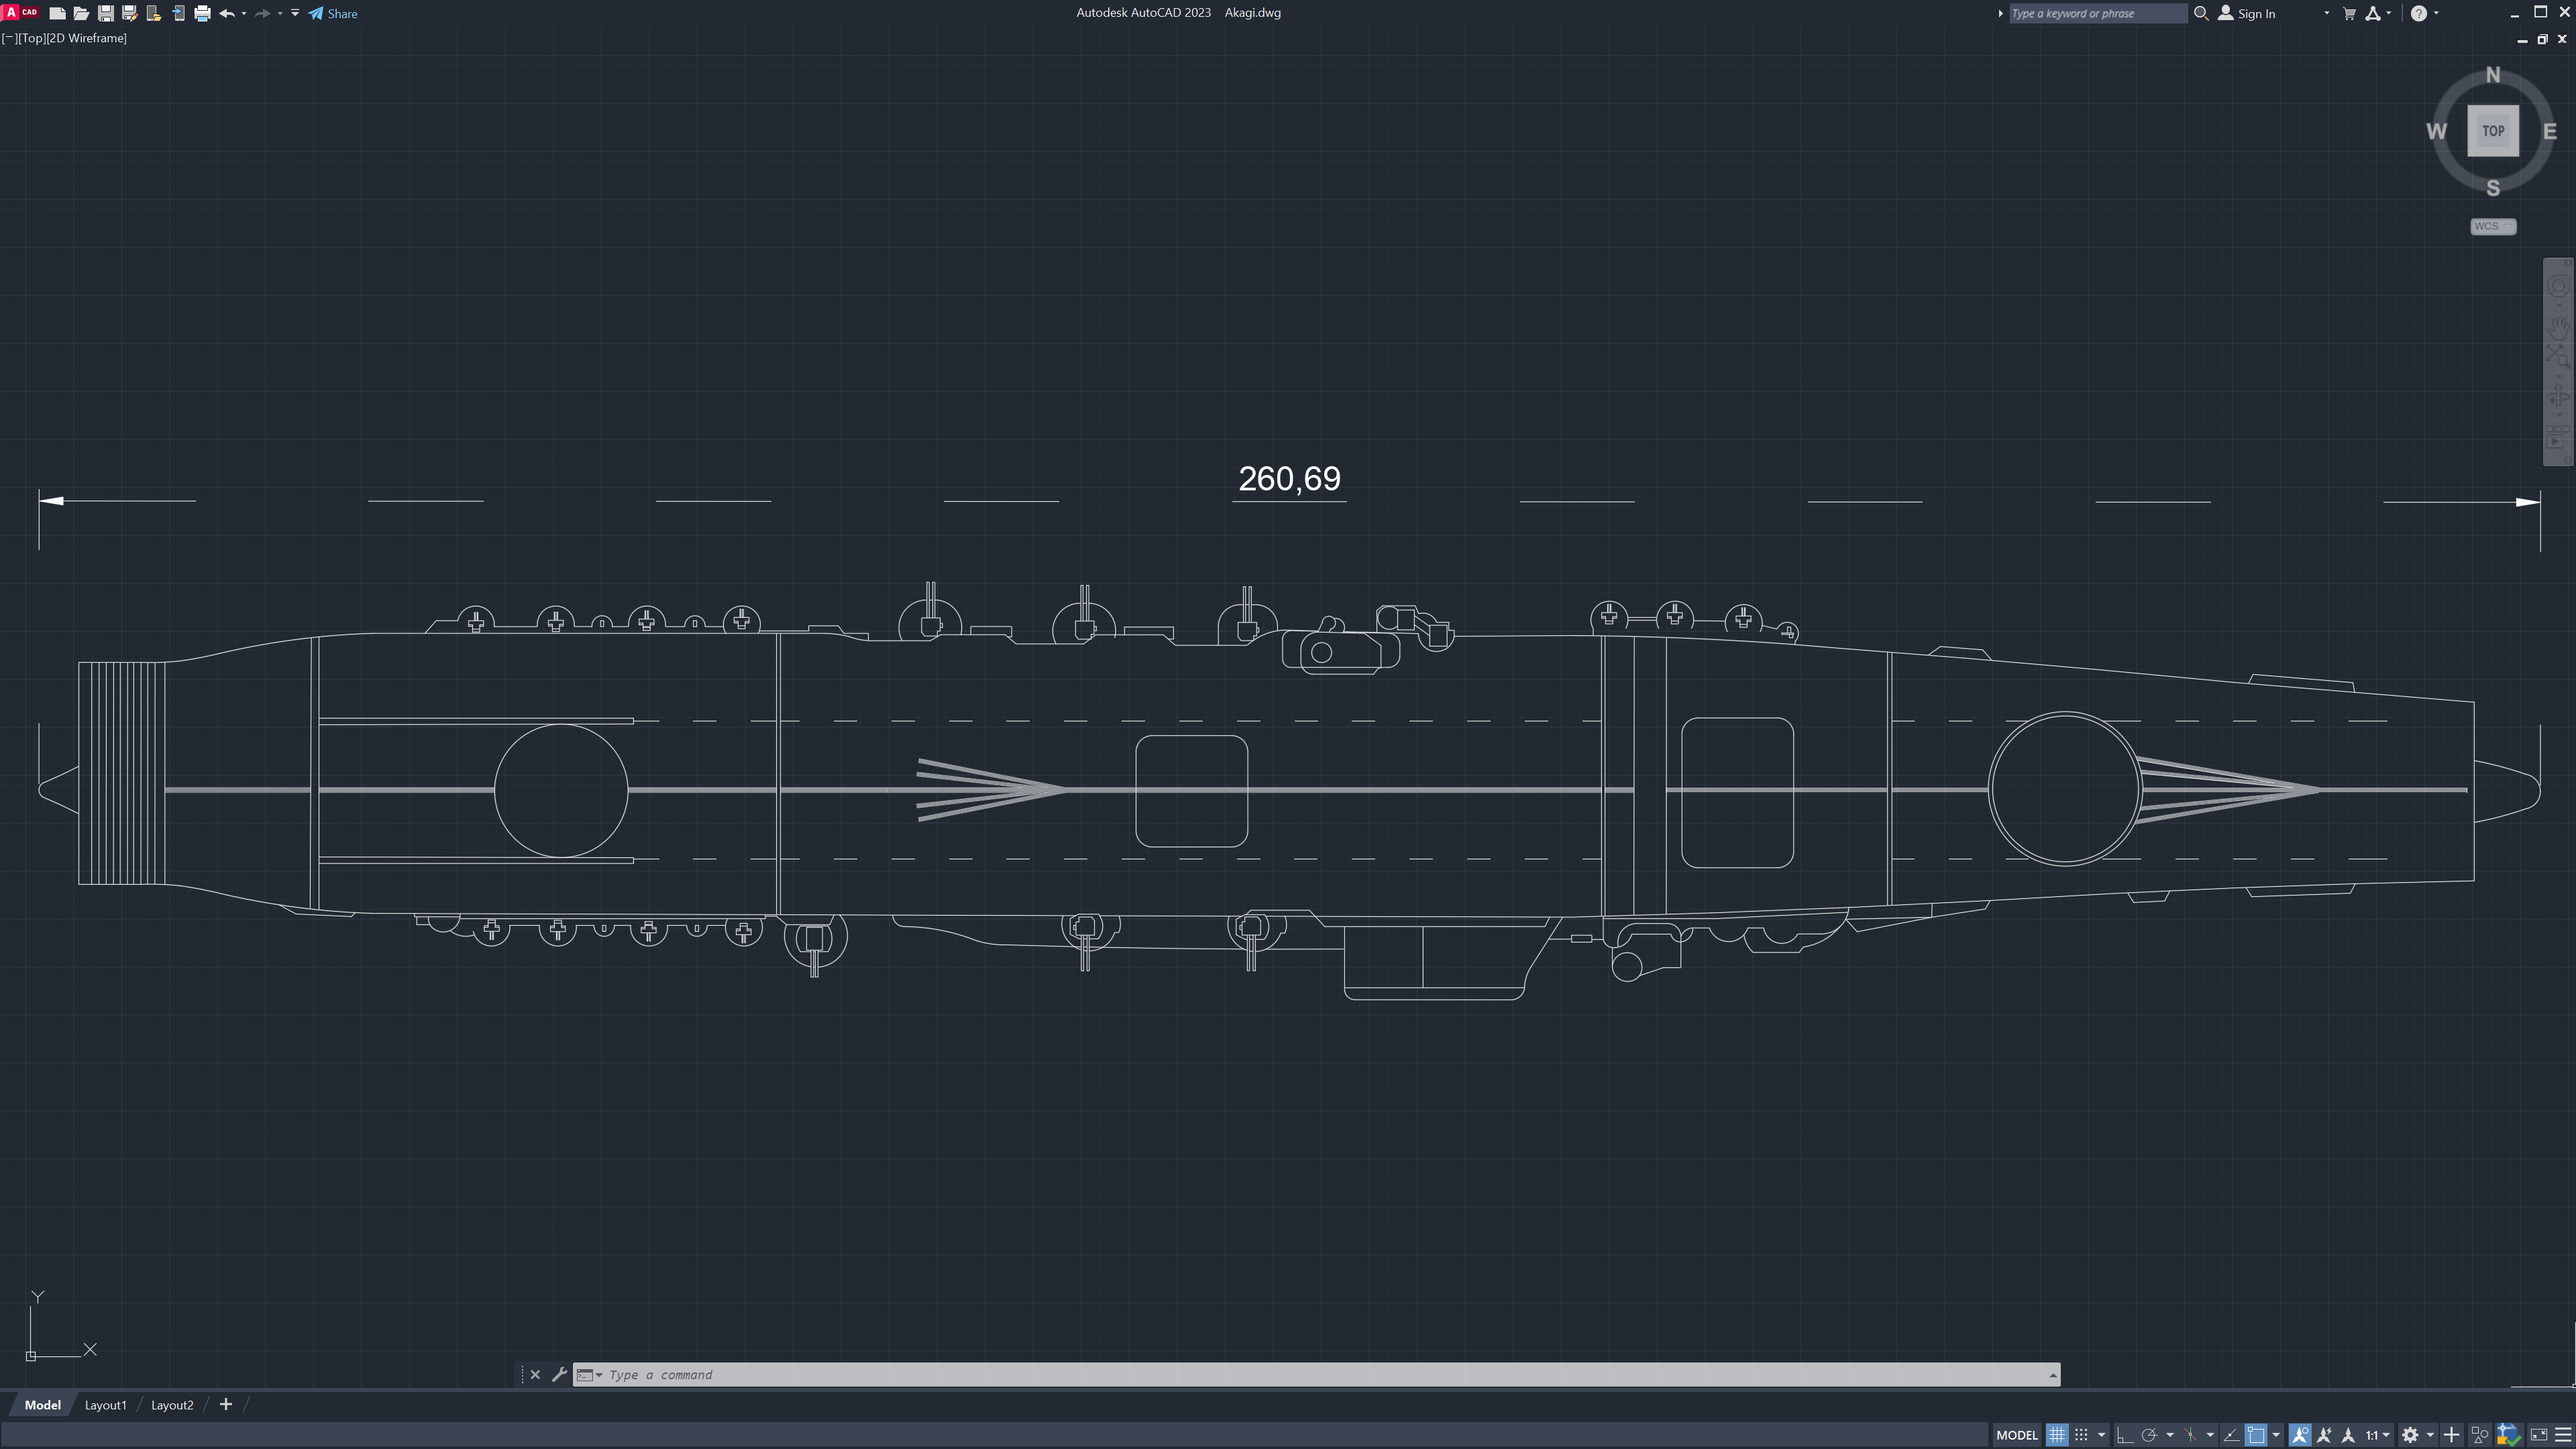Screen dimensions: 2576x1449
Task: Click the command line input field
Action: tap(1300, 1375)
